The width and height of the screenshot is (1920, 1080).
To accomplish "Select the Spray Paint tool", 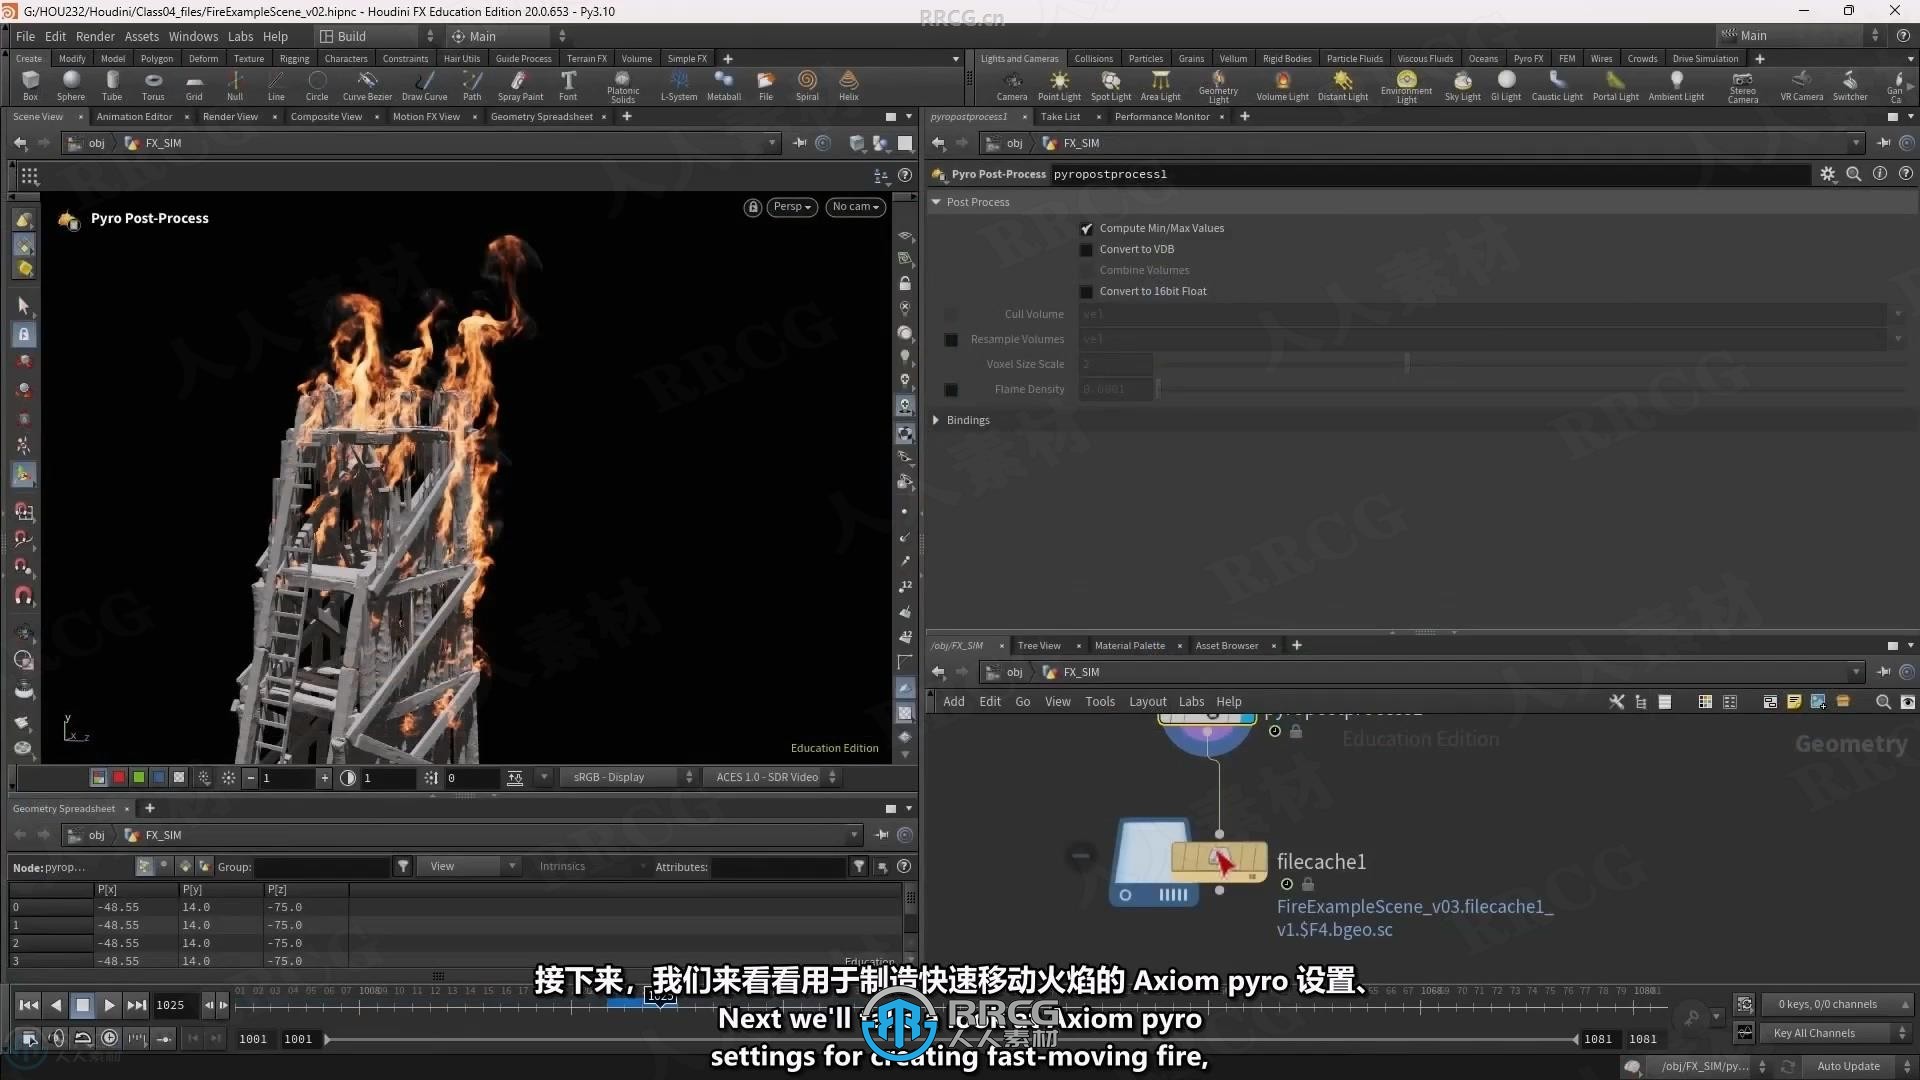I will (520, 85).
